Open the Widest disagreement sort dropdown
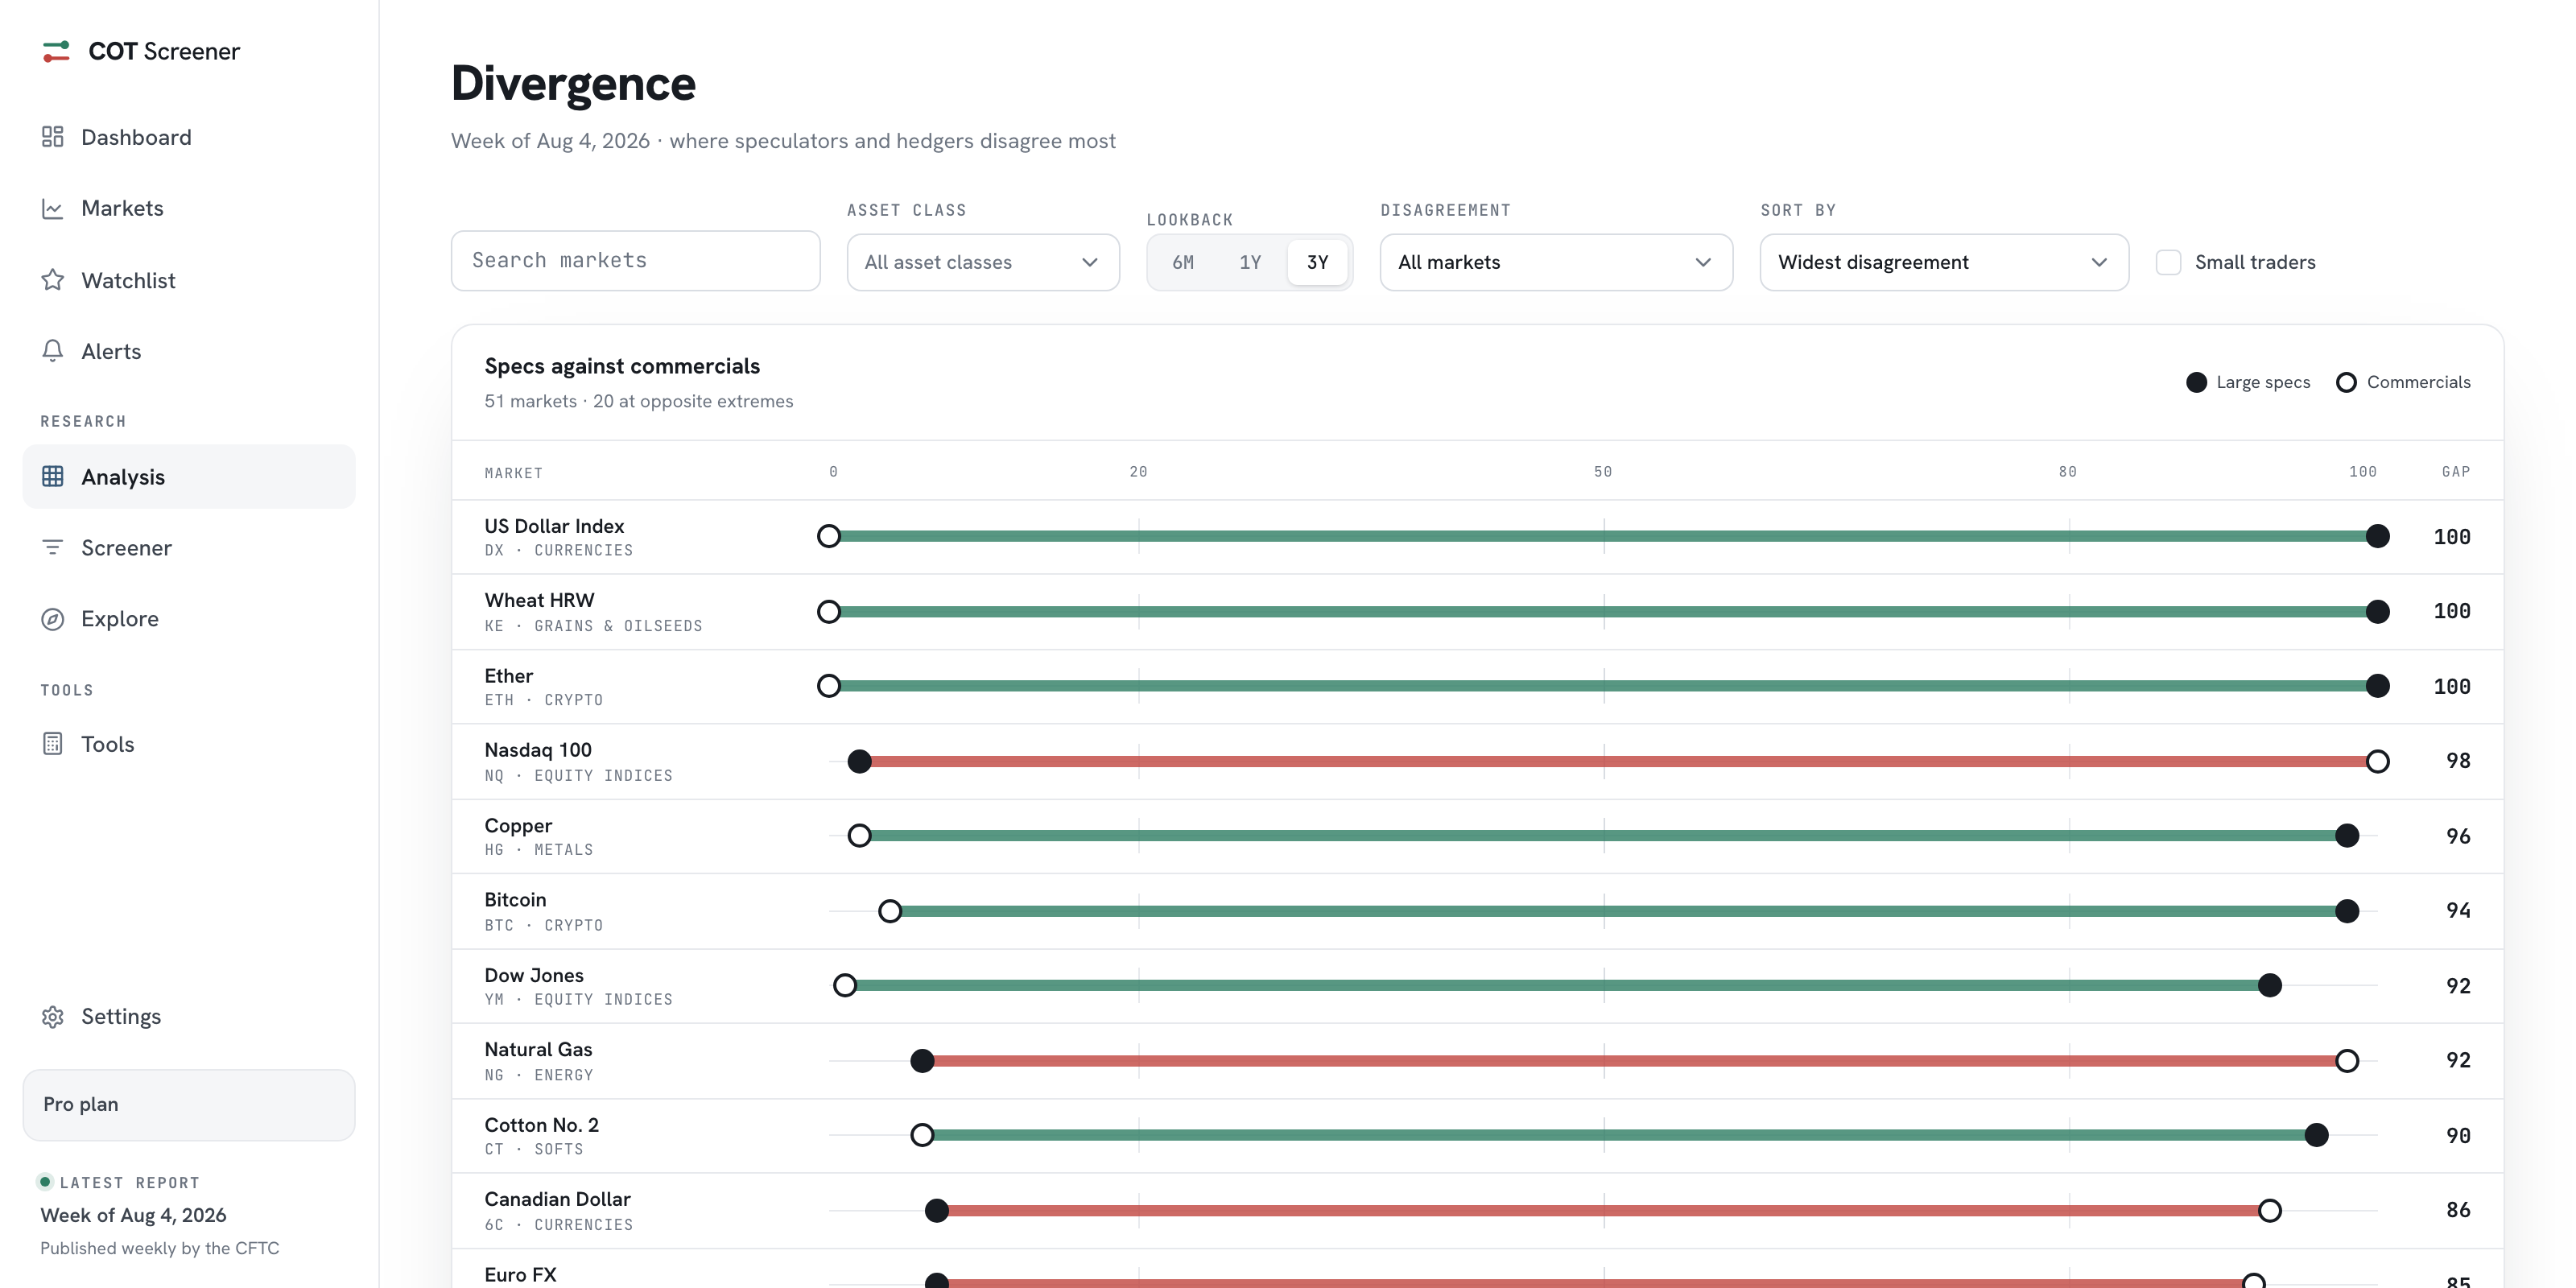This screenshot has height=1288, width=2576. point(1944,262)
